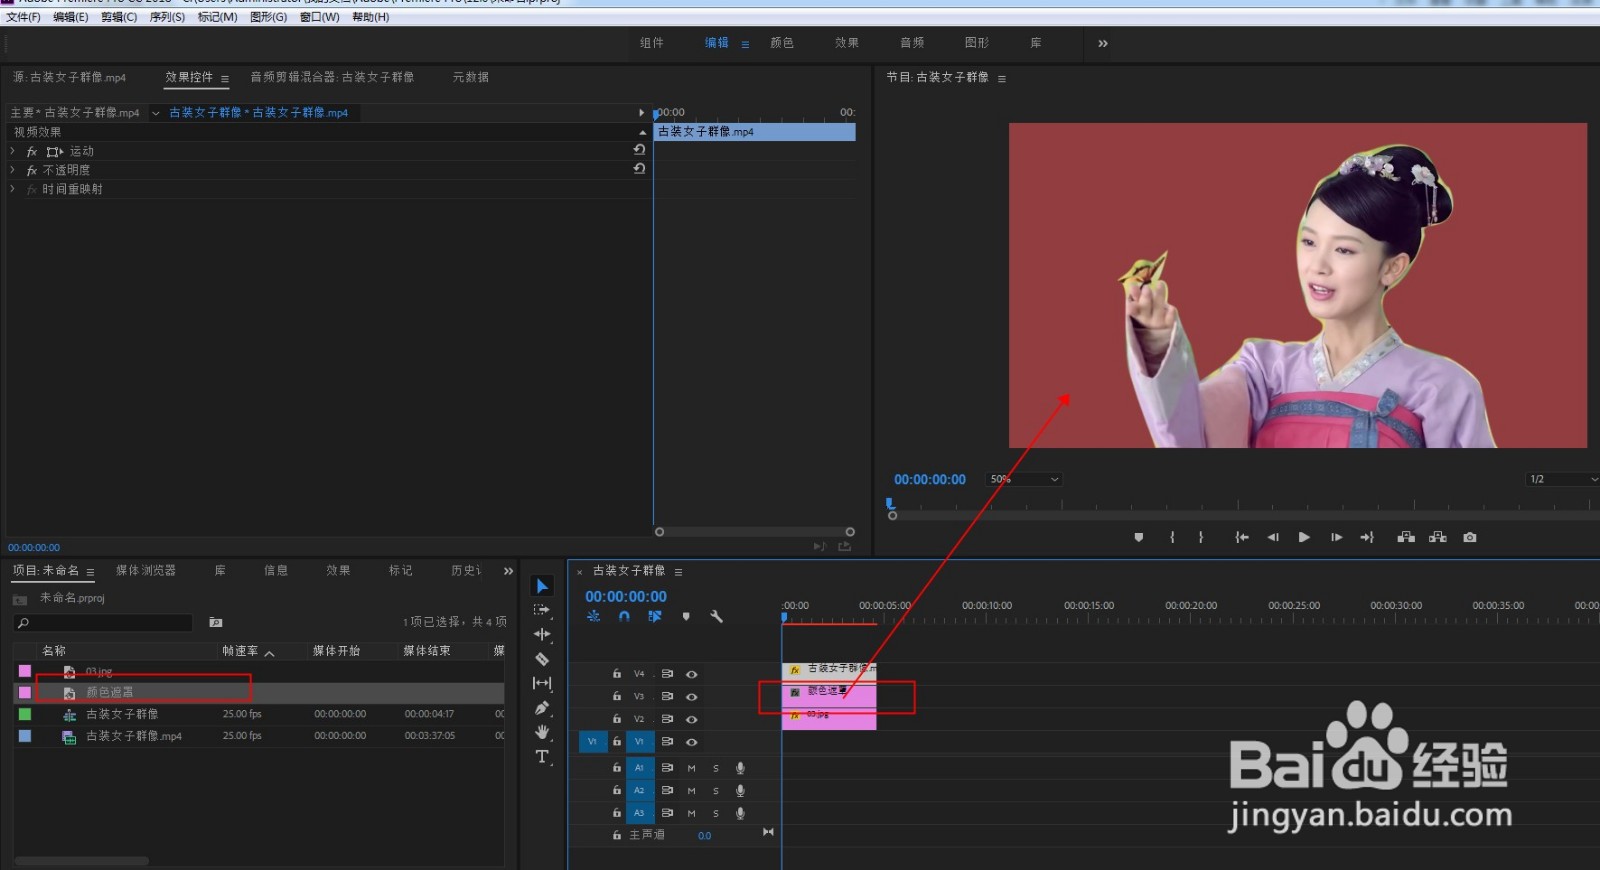Open search-bin folder icon in Project panel

tap(215, 622)
